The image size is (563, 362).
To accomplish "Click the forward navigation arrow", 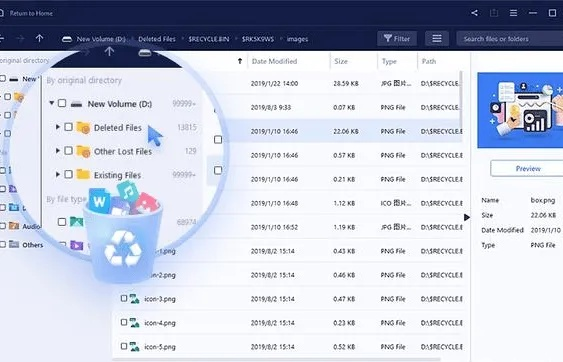I will pyautogui.click(x=20, y=38).
